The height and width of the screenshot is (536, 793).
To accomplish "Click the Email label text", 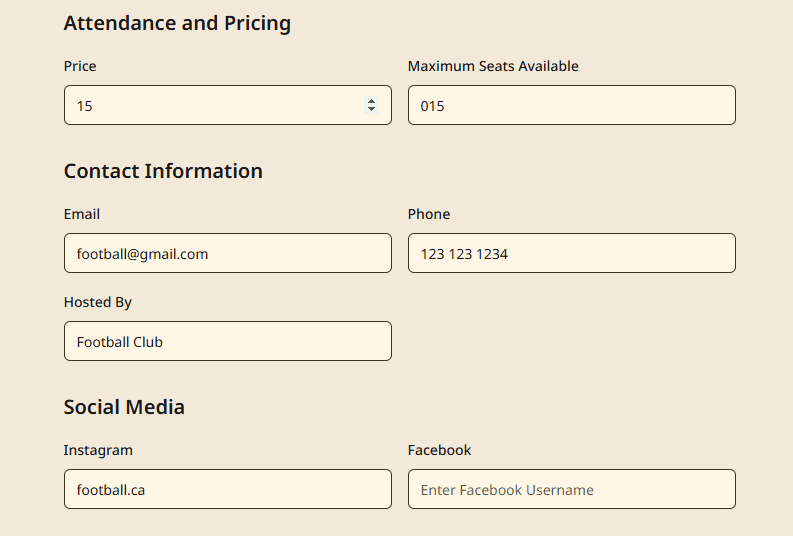I will (82, 214).
